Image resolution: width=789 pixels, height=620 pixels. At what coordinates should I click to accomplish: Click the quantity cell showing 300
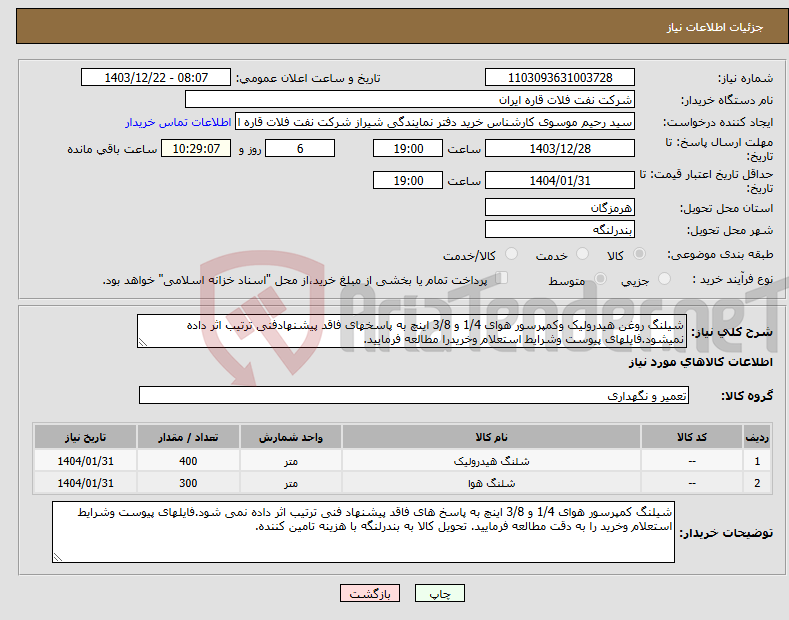[x=188, y=483]
